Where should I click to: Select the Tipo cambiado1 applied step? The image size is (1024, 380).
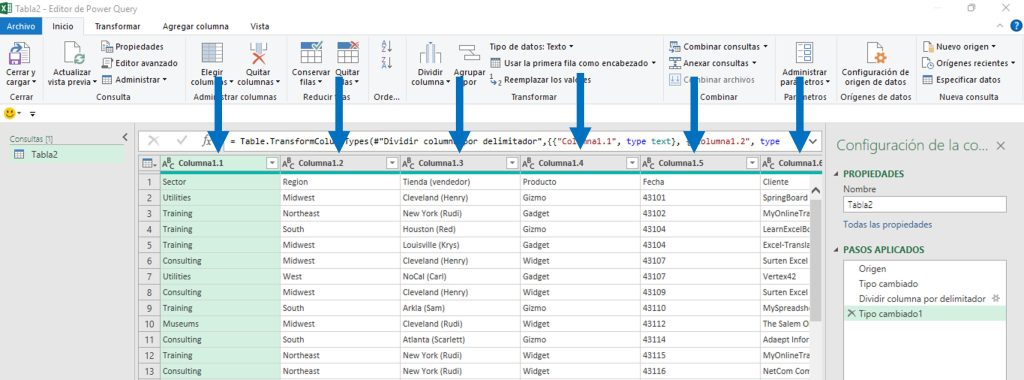pyautogui.click(x=924, y=314)
